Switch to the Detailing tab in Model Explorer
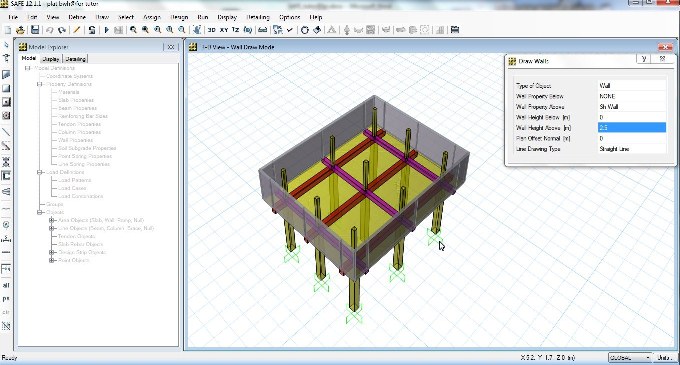 (75, 59)
